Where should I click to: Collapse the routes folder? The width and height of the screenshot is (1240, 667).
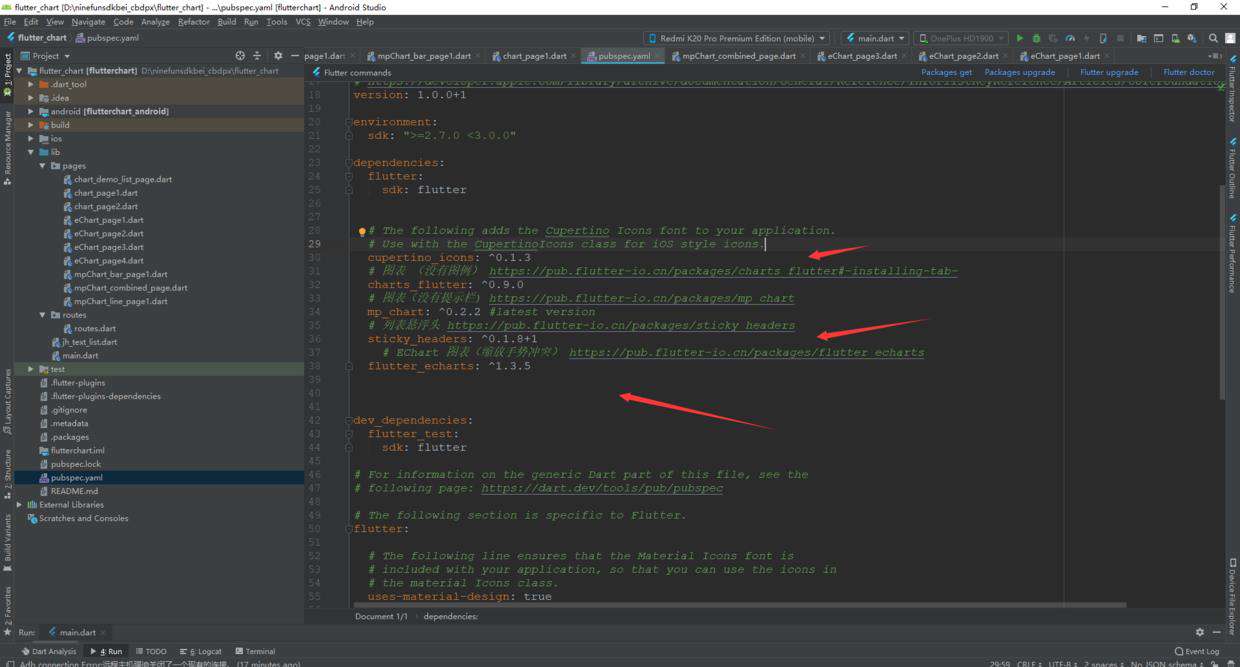43,315
